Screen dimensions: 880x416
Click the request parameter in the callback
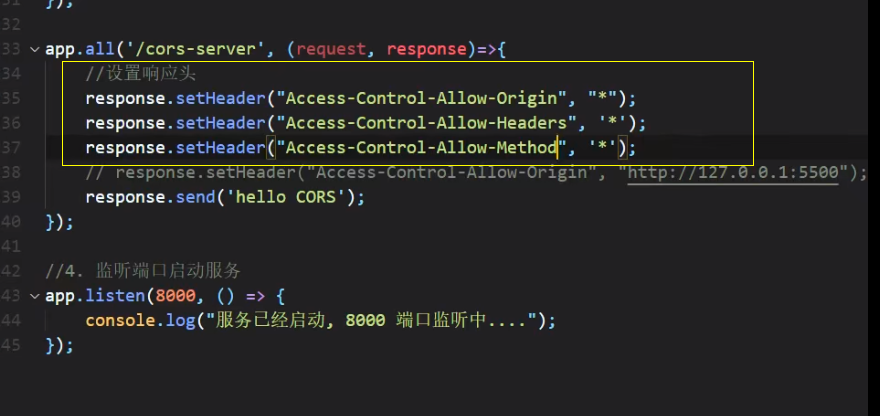click(331, 49)
